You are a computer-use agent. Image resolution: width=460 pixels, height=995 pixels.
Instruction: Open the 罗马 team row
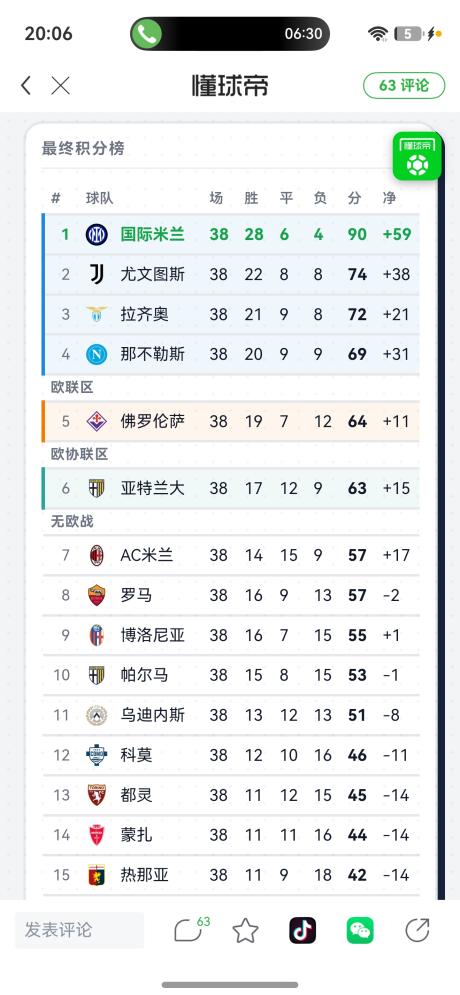(231, 595)
